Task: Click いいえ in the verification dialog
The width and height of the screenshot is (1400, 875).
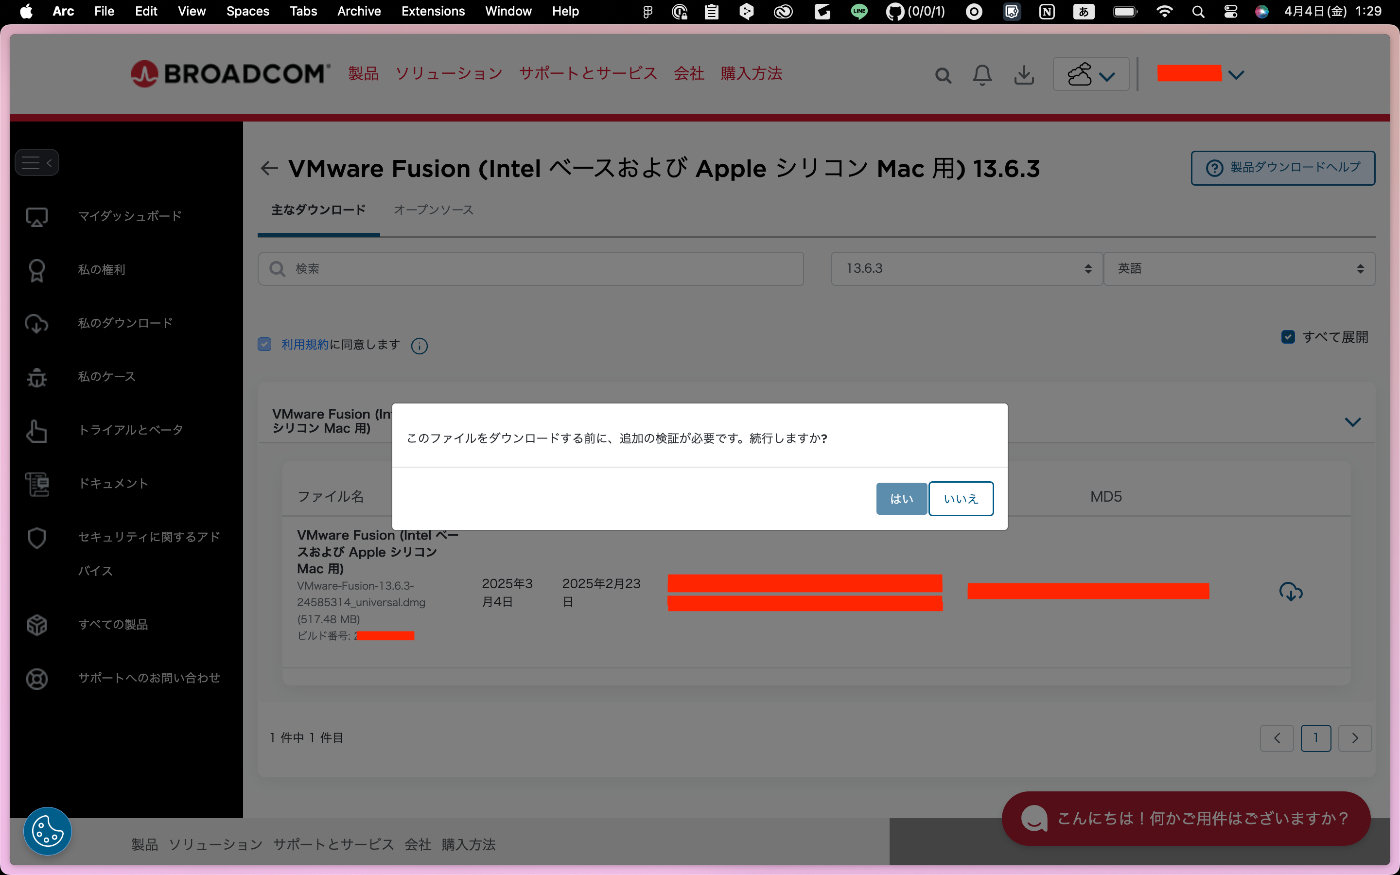Action: click(x=961, y=499)
